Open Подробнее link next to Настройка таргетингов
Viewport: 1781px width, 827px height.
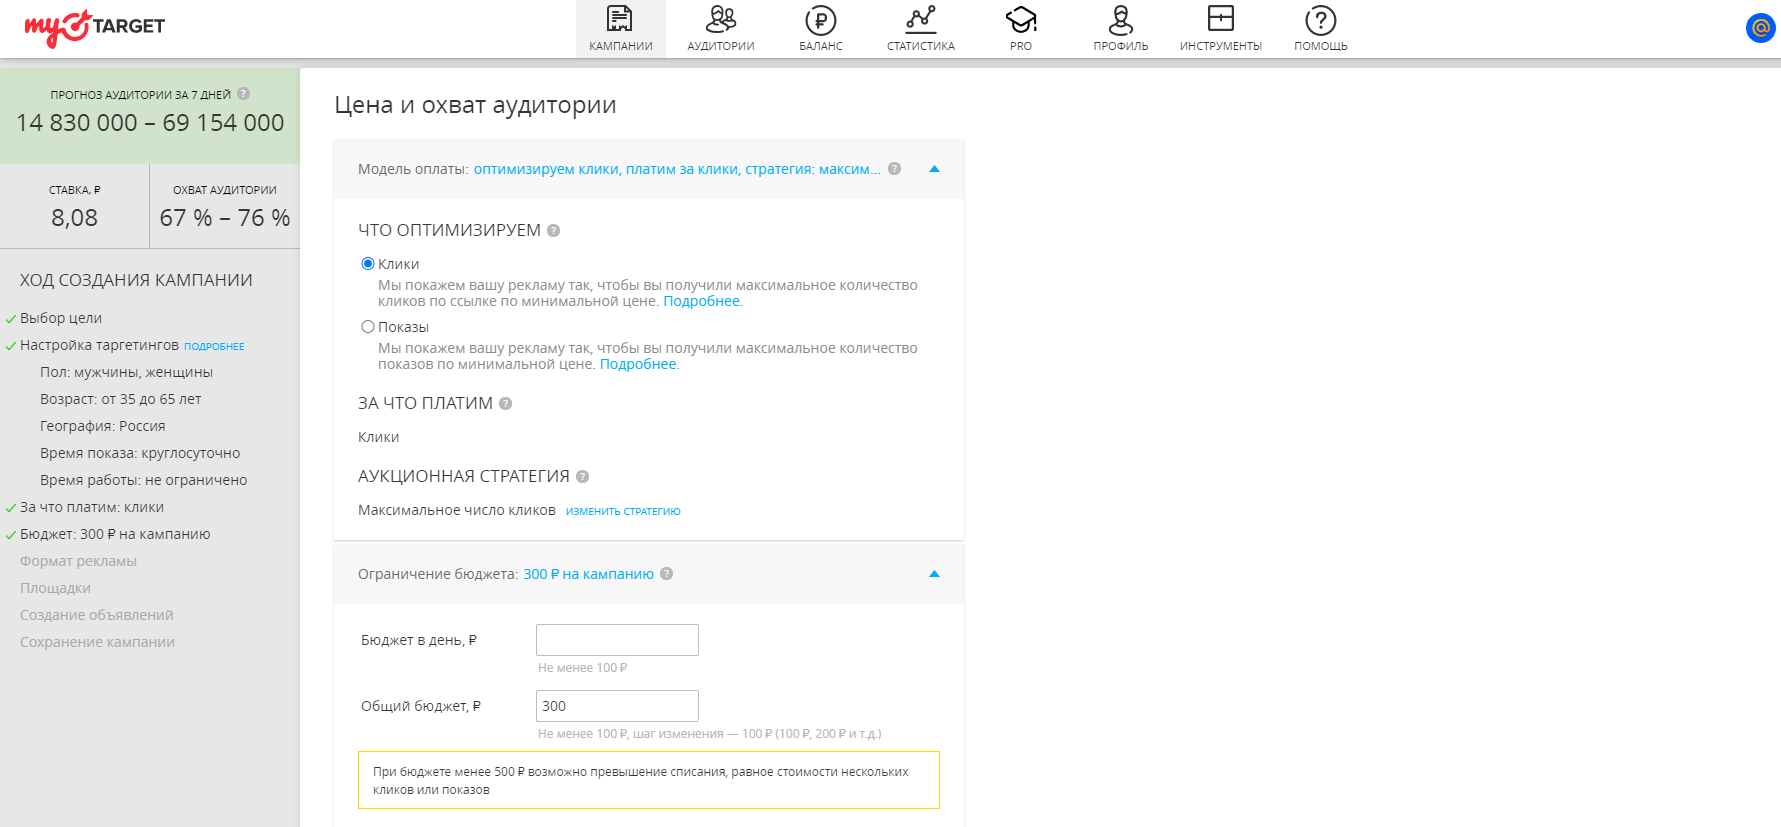point(214,346)
